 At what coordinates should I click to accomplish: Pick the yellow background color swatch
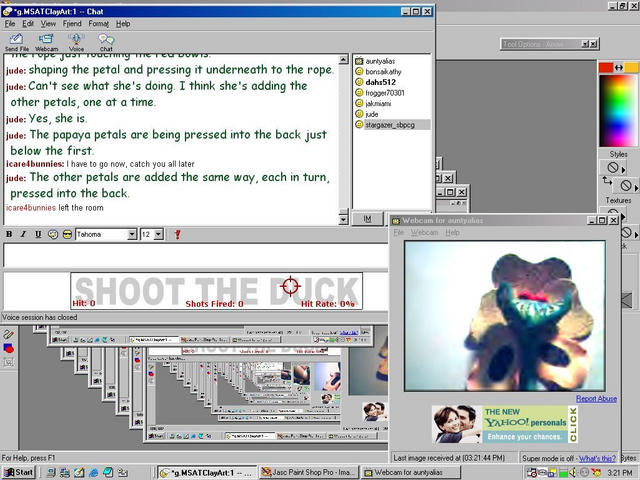pyautogui.click(x=631, y=68)
